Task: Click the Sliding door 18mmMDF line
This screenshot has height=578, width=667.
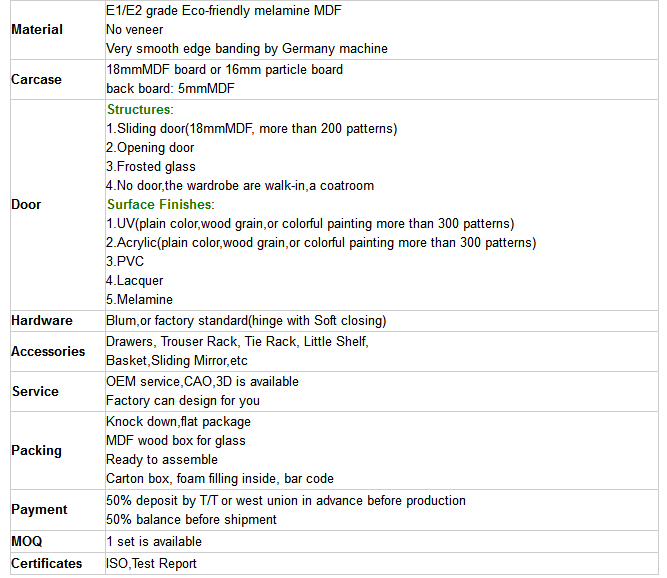Action: pyautogui.click(x=251, y=128)
